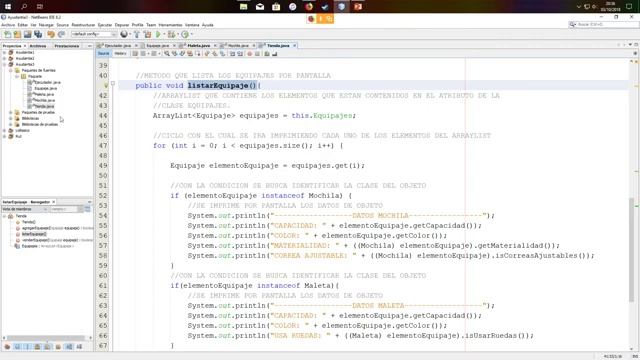Collapse the listarEquipaje method fold marker

tap(113, 83)
